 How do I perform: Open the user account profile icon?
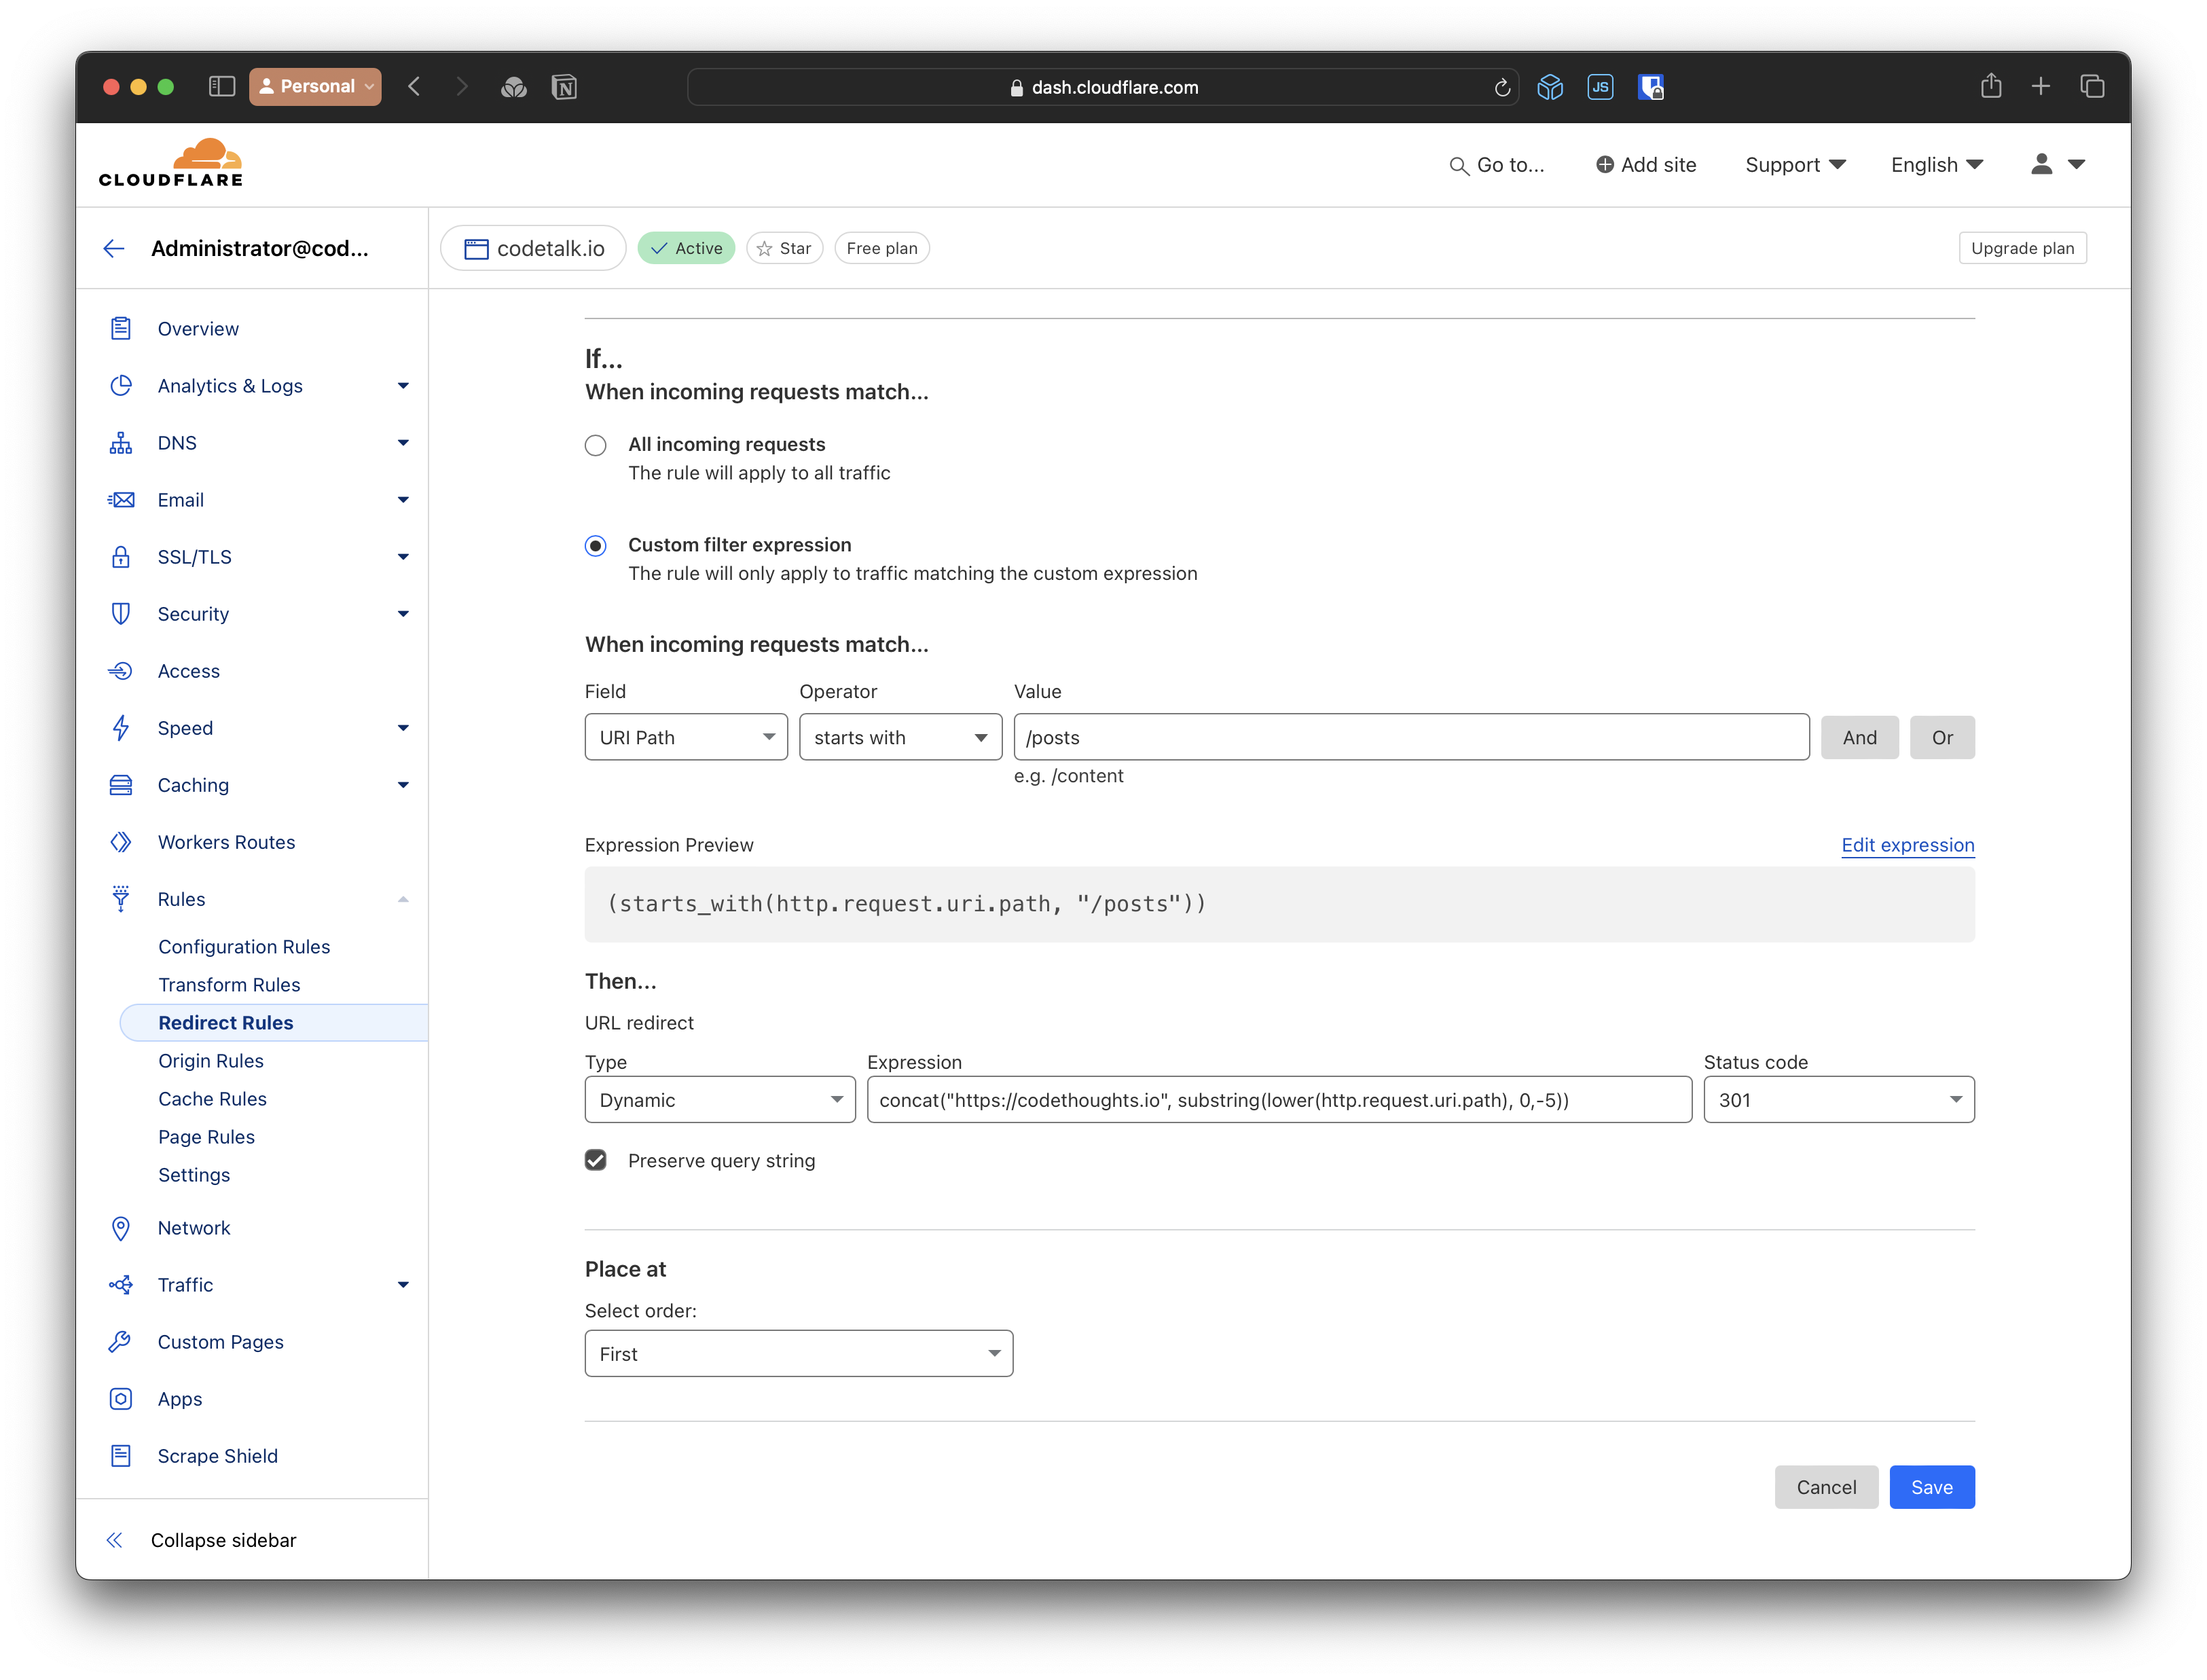coord(2041,164)
